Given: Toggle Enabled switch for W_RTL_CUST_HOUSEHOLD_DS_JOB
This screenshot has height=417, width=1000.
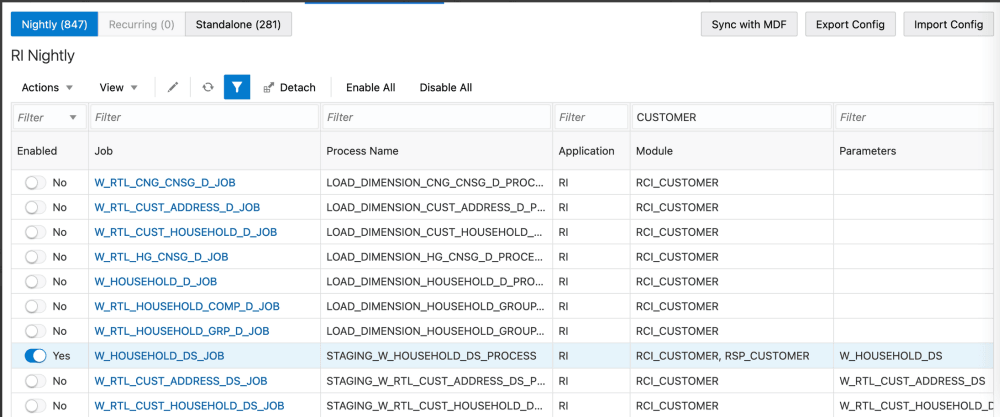Looking at the screenshot, I should pyautogui.click(x=36, y=406).
